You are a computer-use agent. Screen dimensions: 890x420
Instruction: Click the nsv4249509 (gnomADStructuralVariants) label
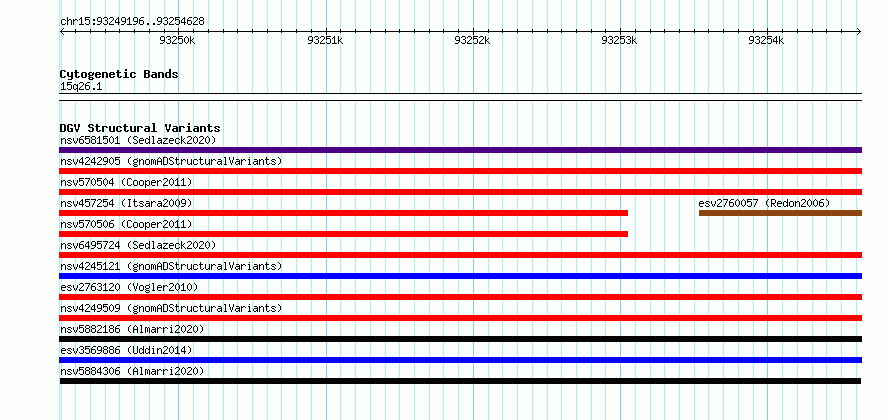[x=171, y=308]
